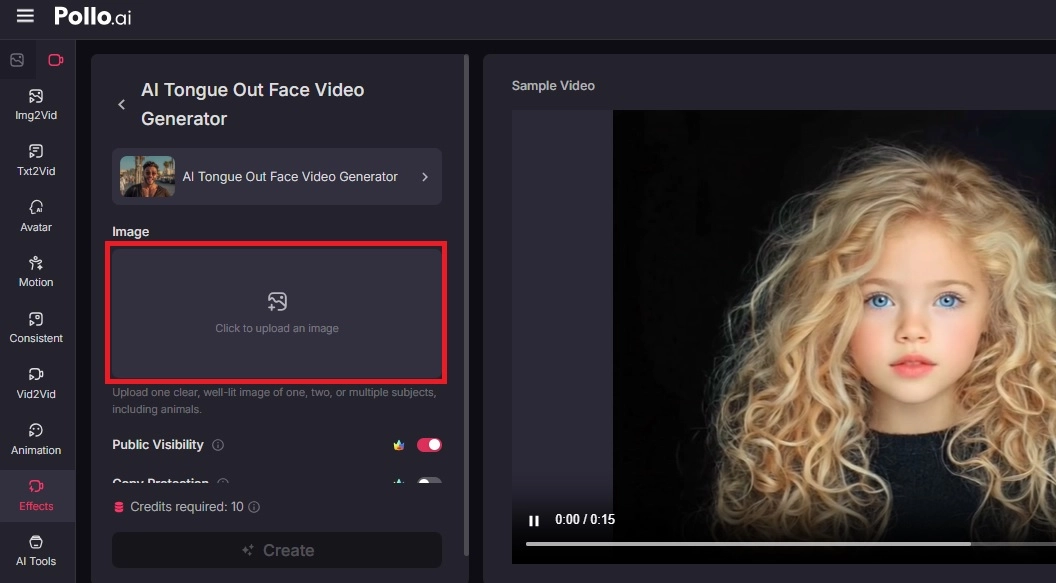This screenshot has height=583, width=1056.
Task: Open the AI Tools section
Action: pos(35,549)
